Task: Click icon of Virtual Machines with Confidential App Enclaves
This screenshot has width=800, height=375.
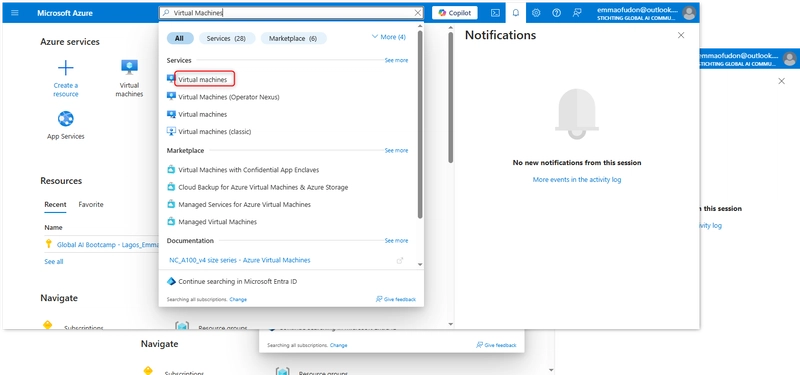Action: [171, 169]
